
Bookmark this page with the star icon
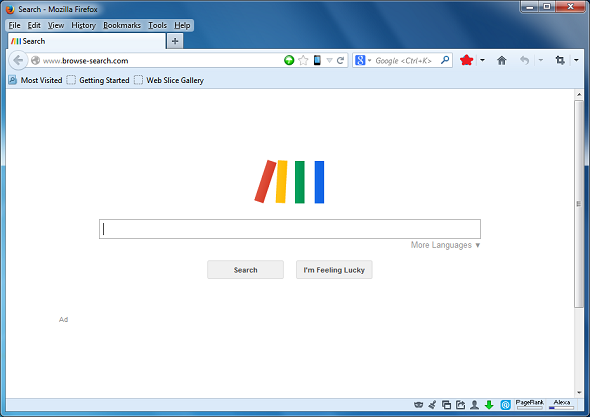303,60
